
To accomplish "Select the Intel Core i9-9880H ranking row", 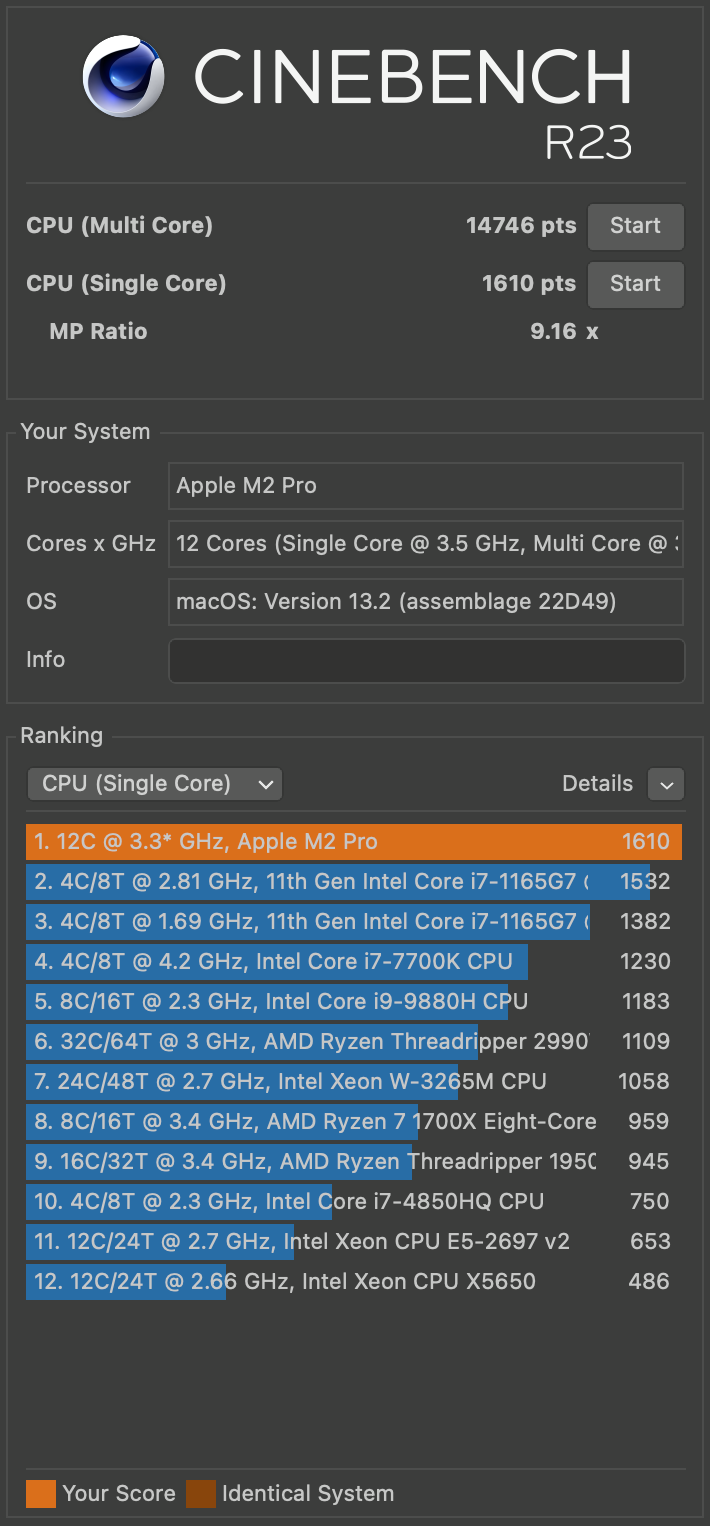I will 354,1001.
